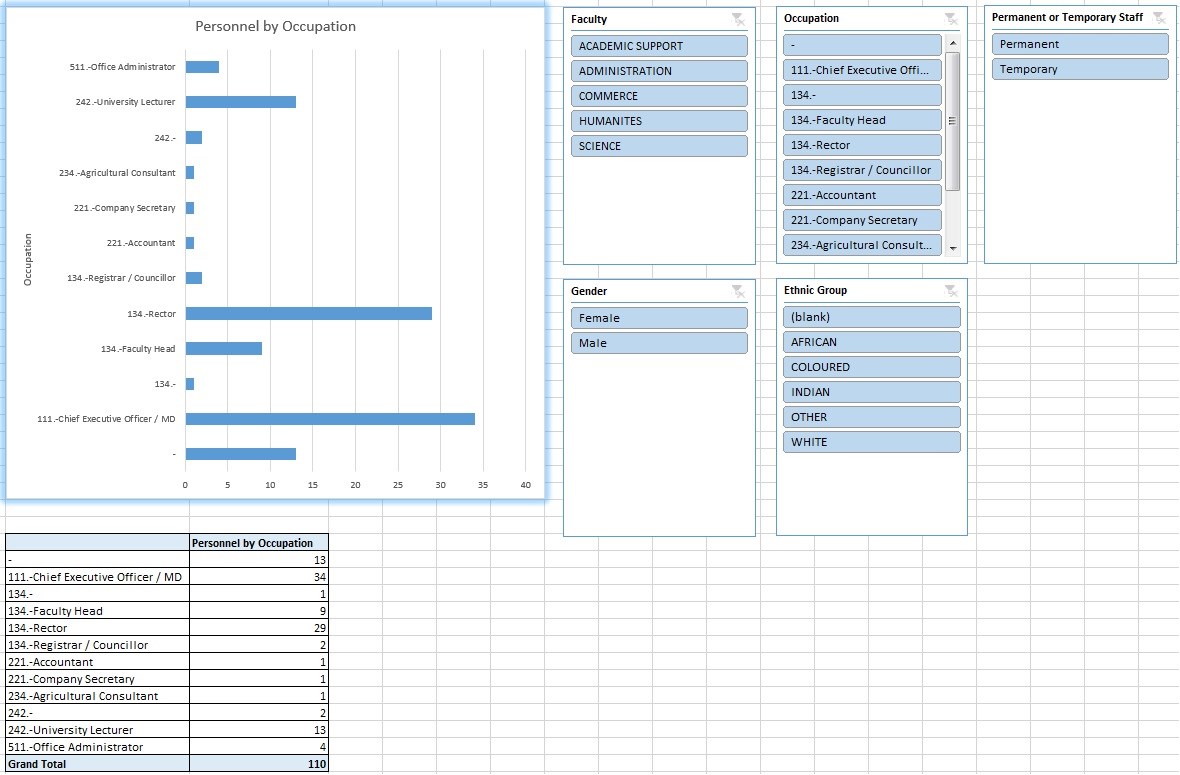The width and height of the screenshot is (1180, 775).
Task: Choose Temporary staff filter
Action: [x=1080, y=69]
